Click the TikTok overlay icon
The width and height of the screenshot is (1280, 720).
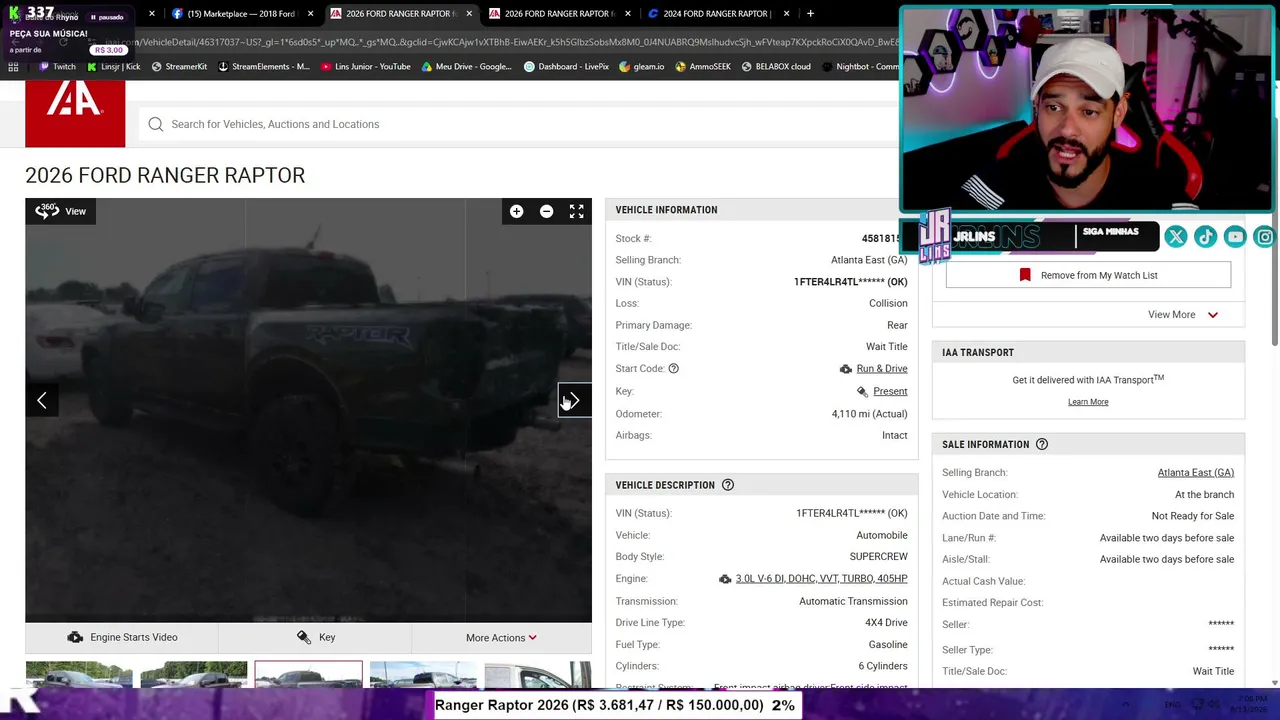[x=1206, y=237]
